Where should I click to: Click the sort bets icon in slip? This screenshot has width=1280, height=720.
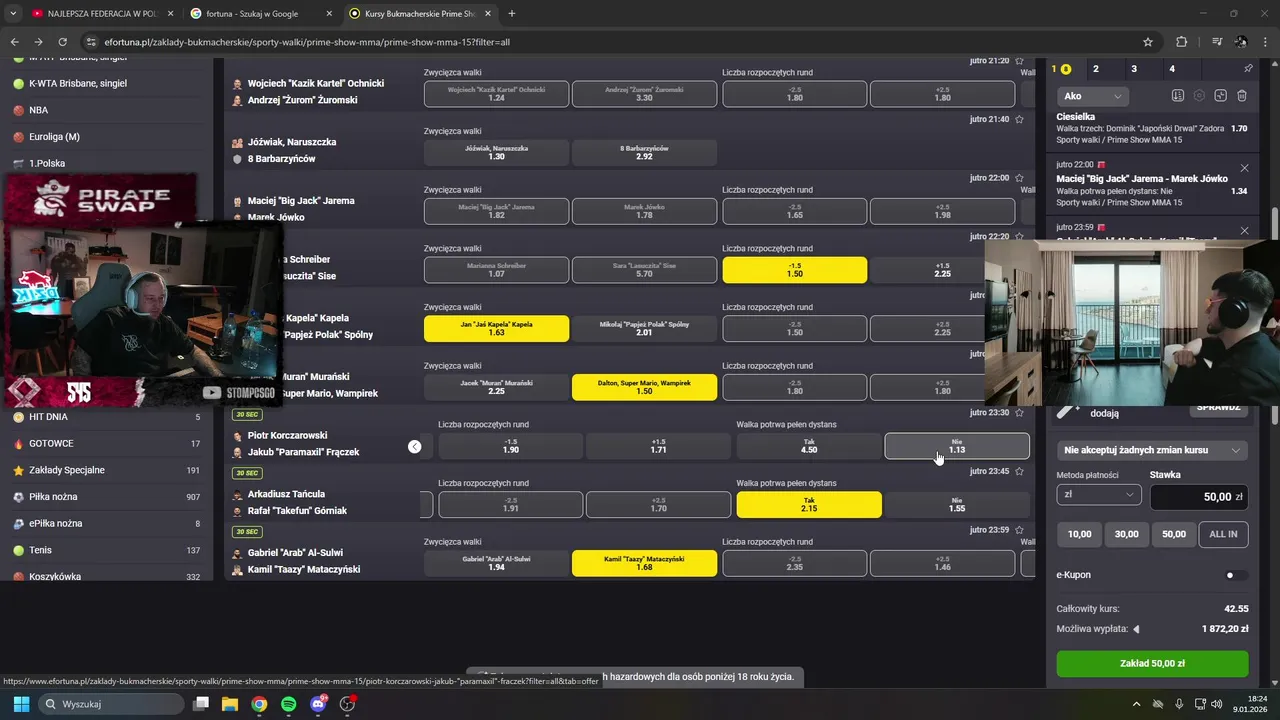[1177, 96]
